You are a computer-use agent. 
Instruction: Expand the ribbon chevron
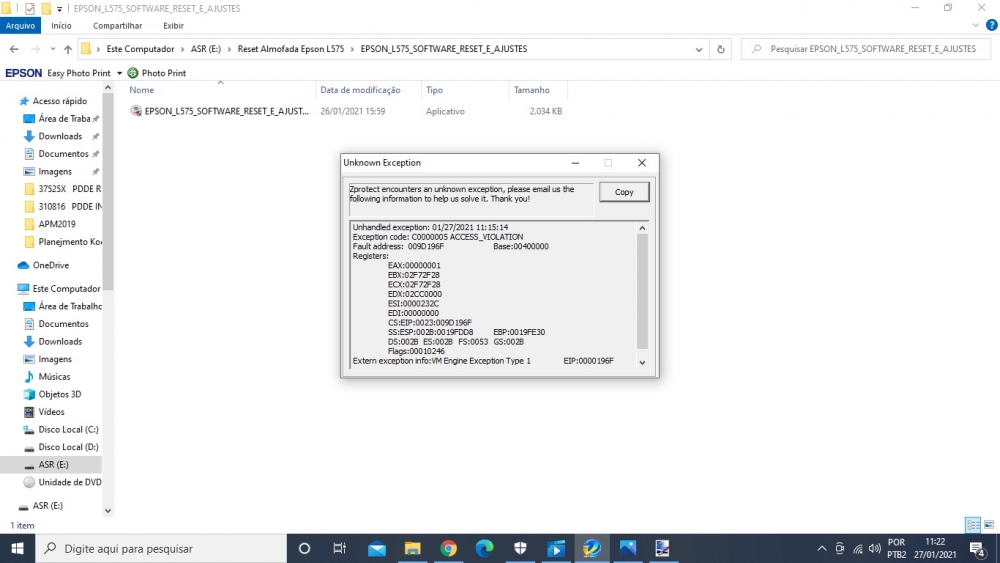coord(975,26)
